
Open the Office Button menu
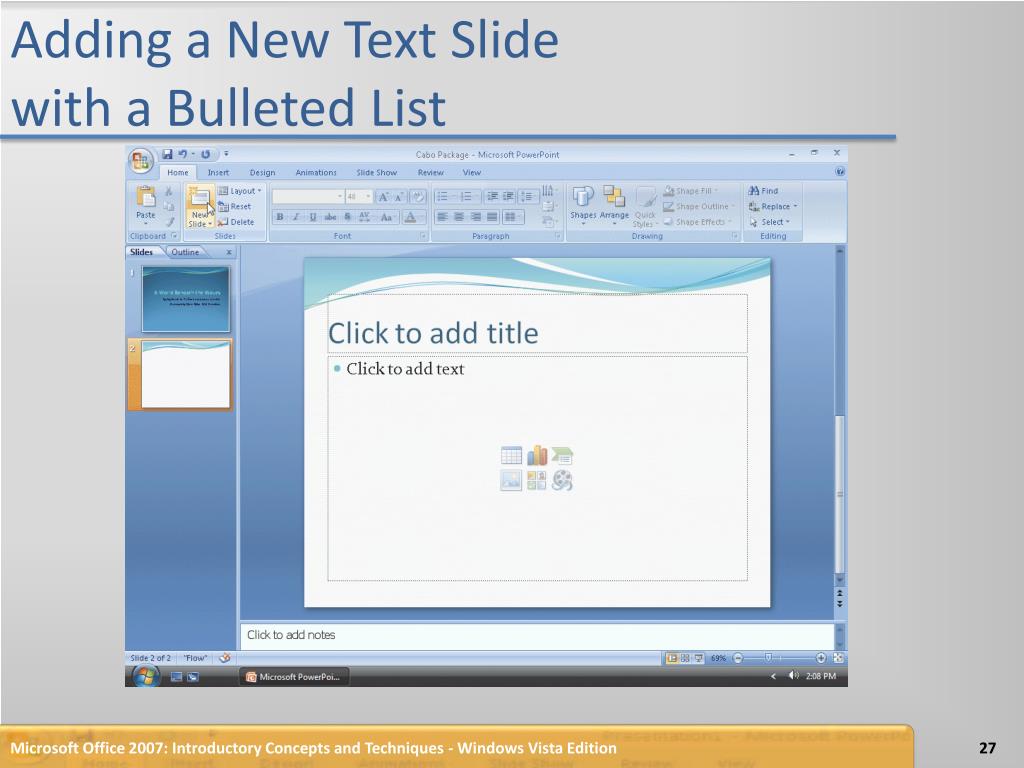pos(141,161)
